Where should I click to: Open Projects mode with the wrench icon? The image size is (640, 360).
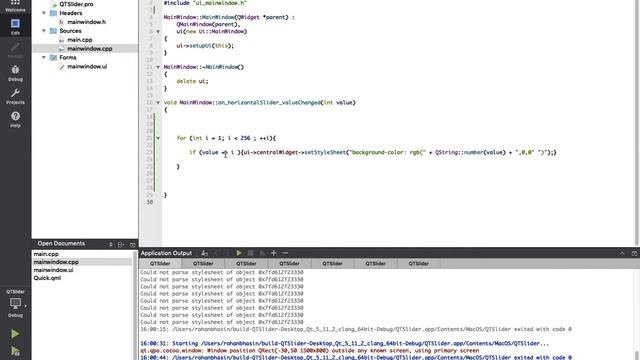pyautogui.click(x=15, y=96)
